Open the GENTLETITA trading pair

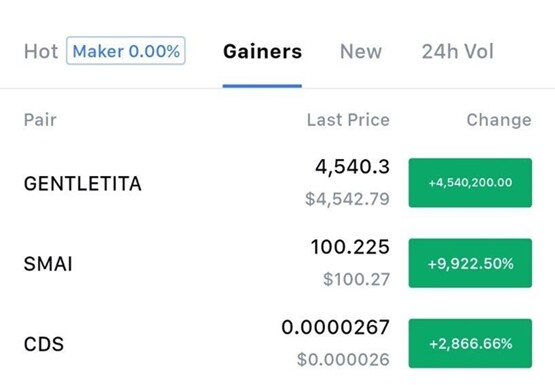pos(82,184)
